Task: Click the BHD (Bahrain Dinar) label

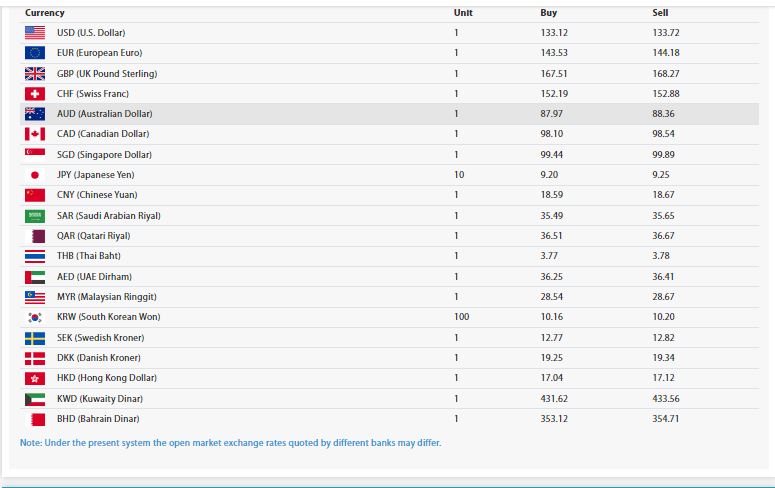Action: (98, 419)
